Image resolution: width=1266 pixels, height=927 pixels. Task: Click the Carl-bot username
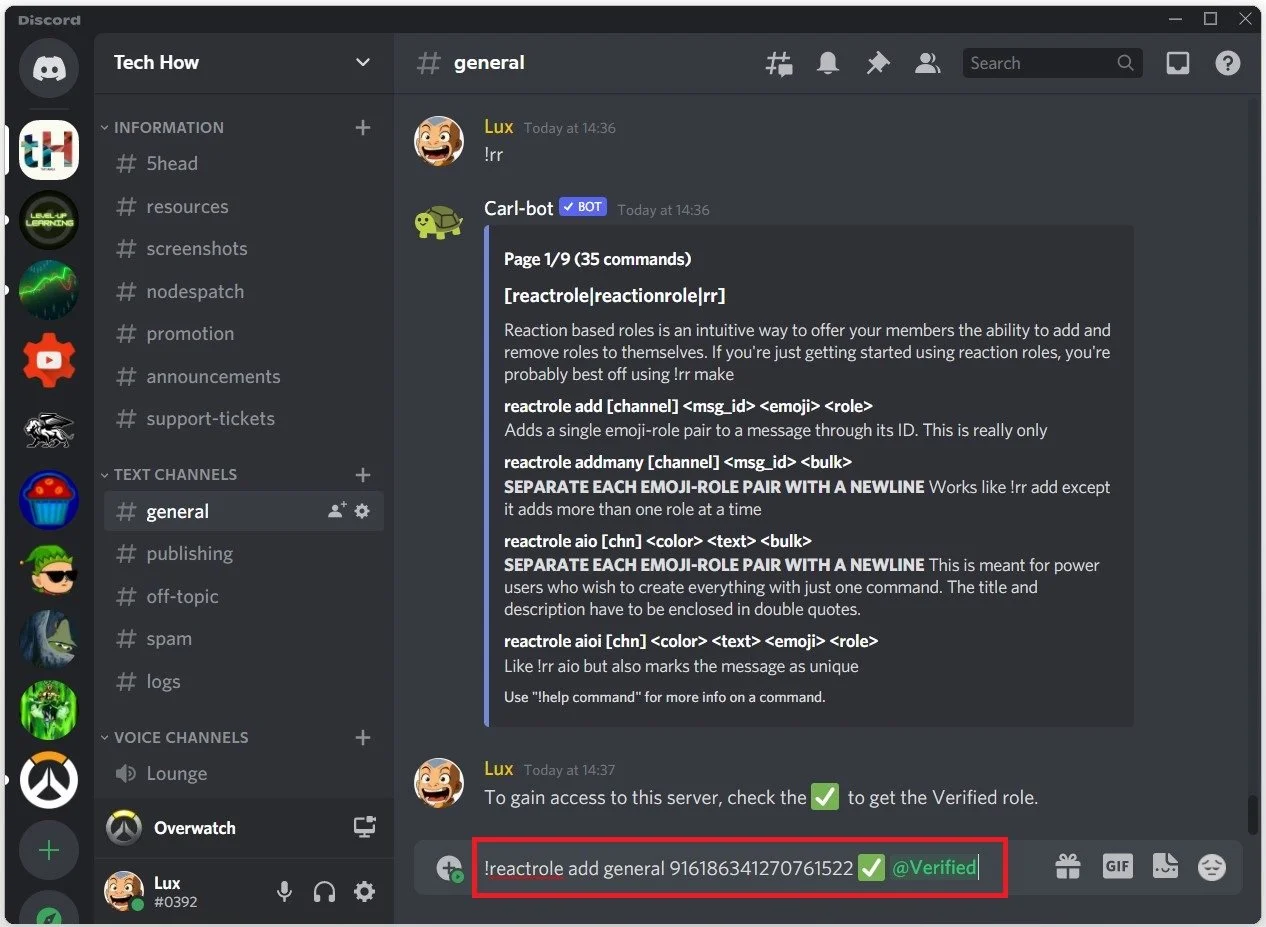coord(519,208)
